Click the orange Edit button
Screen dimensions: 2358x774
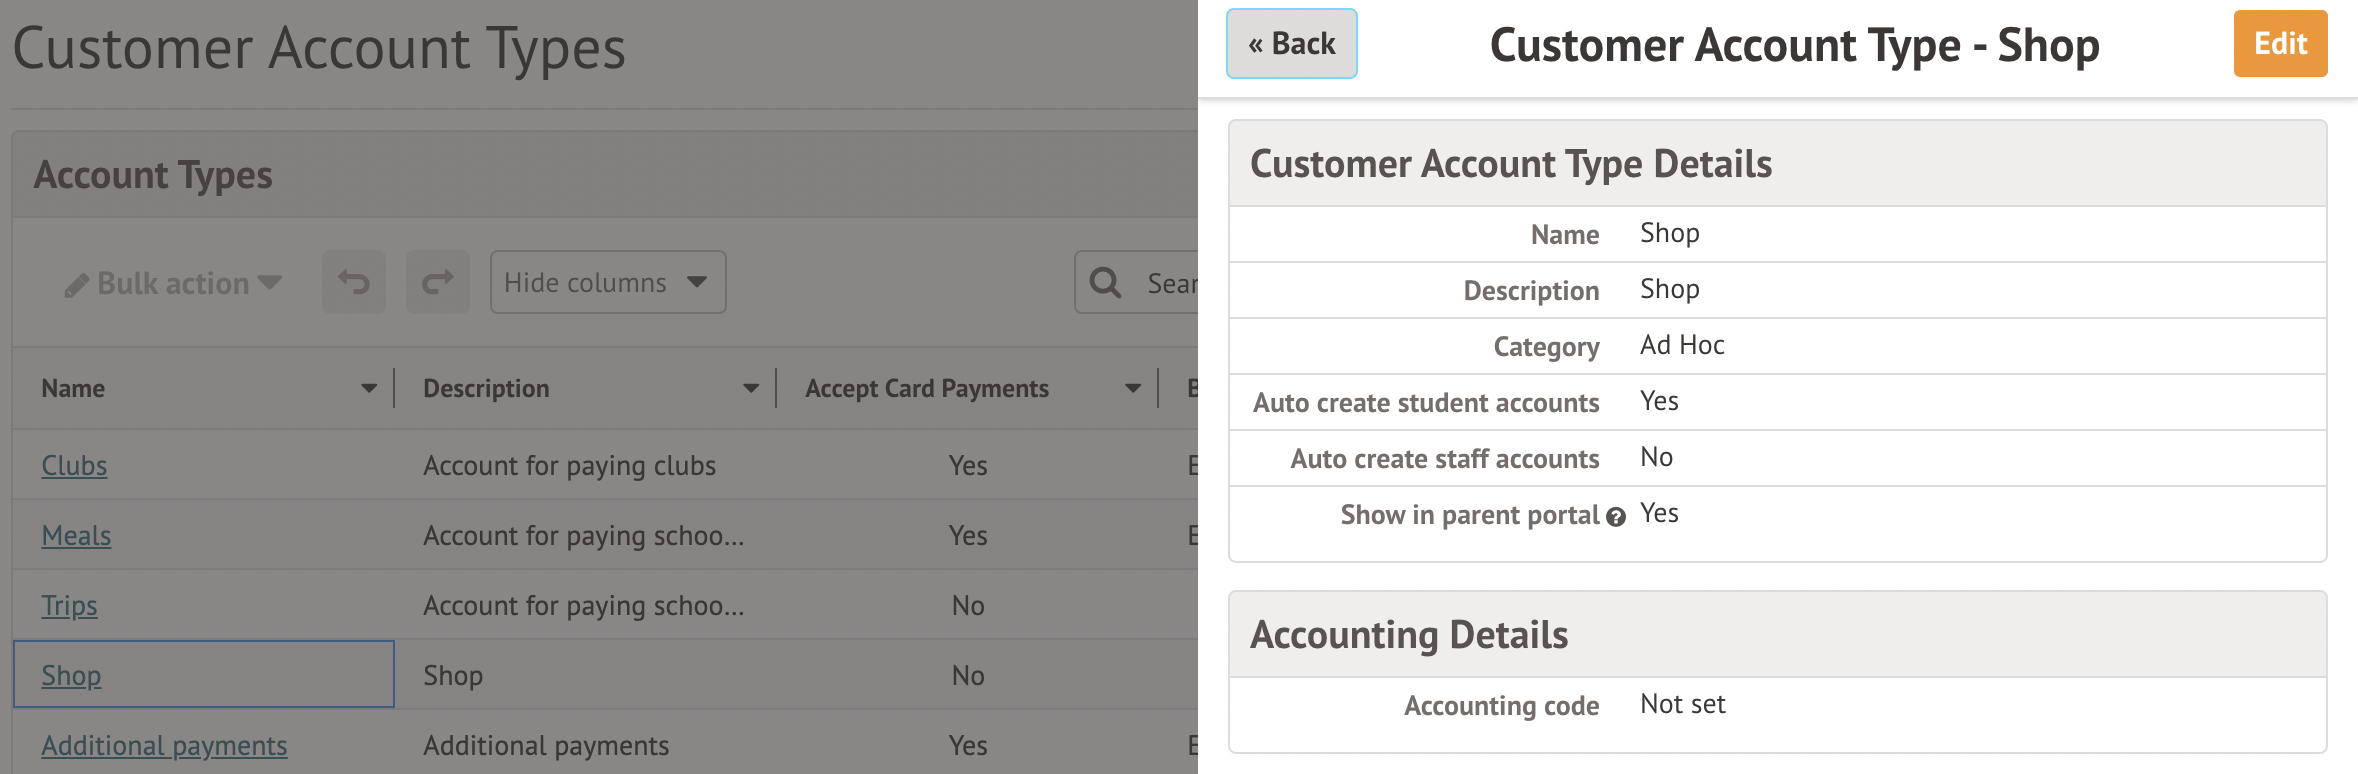click(2279, 44)
